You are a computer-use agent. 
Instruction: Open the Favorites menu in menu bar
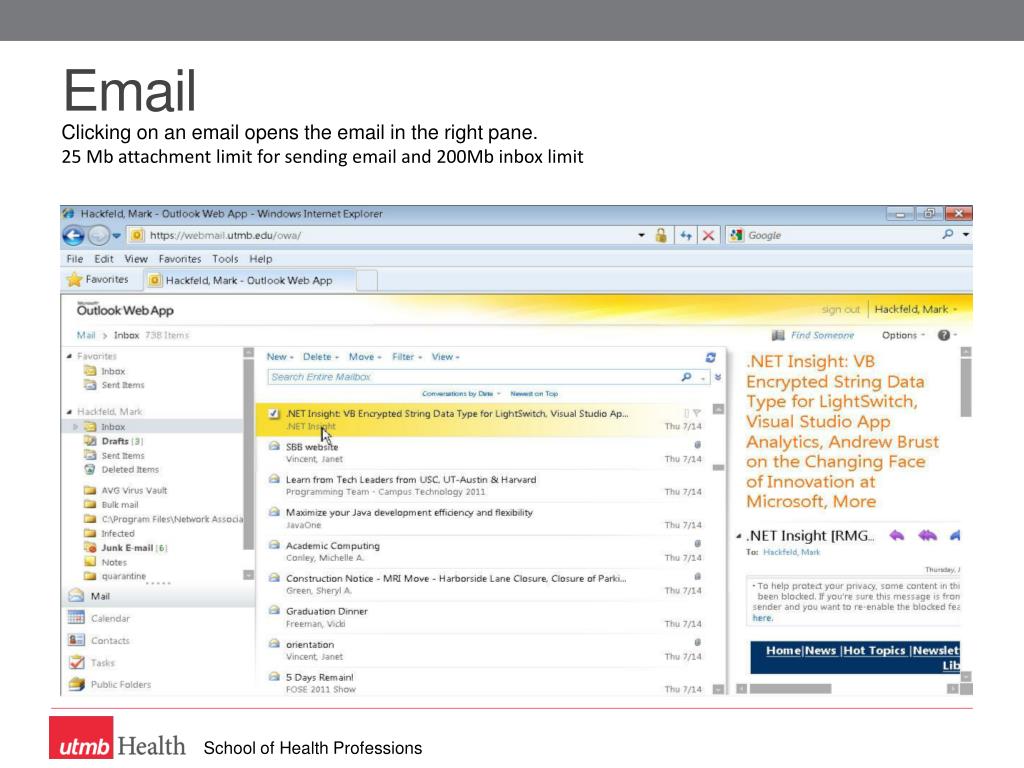180,259
